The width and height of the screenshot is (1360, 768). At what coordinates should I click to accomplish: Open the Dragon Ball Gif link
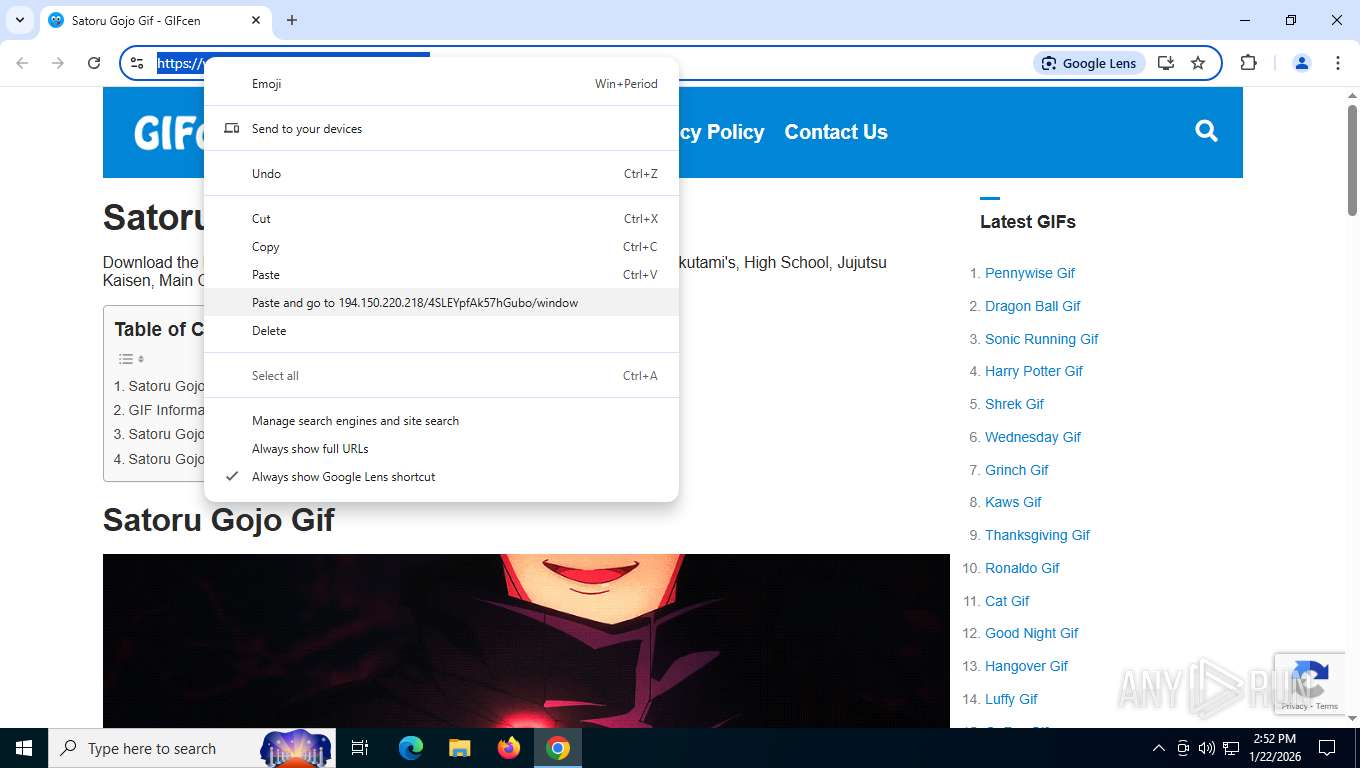pos(1033,306)
